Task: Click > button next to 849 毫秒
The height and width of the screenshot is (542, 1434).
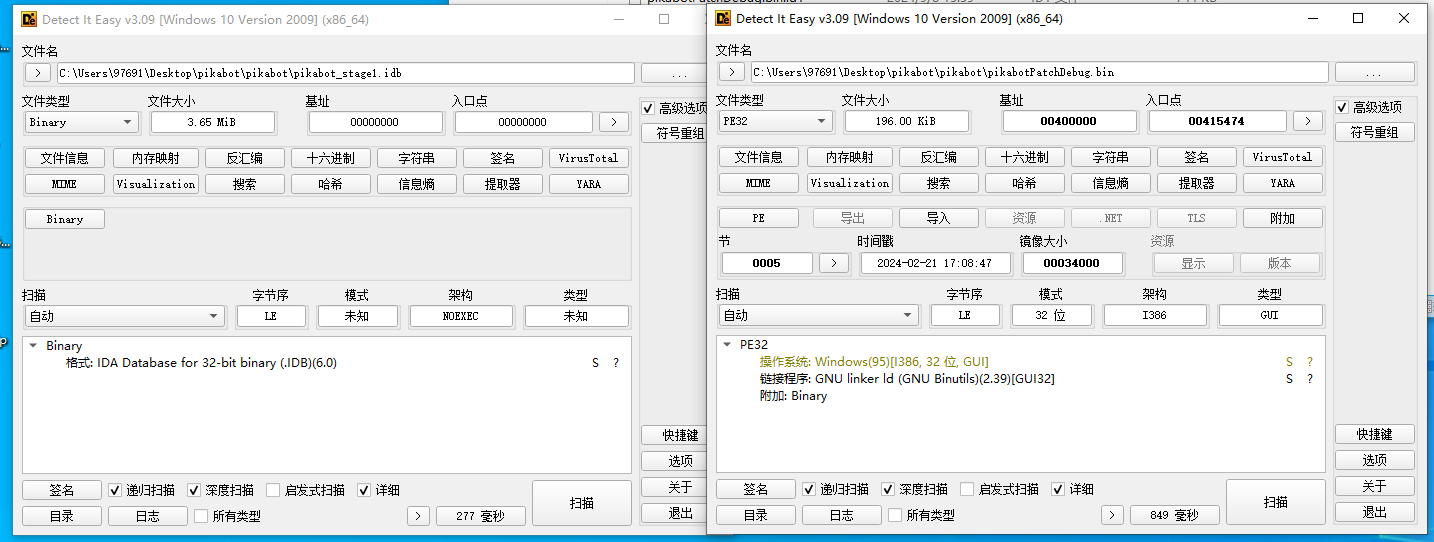Action: click(x=1112, y=515)
